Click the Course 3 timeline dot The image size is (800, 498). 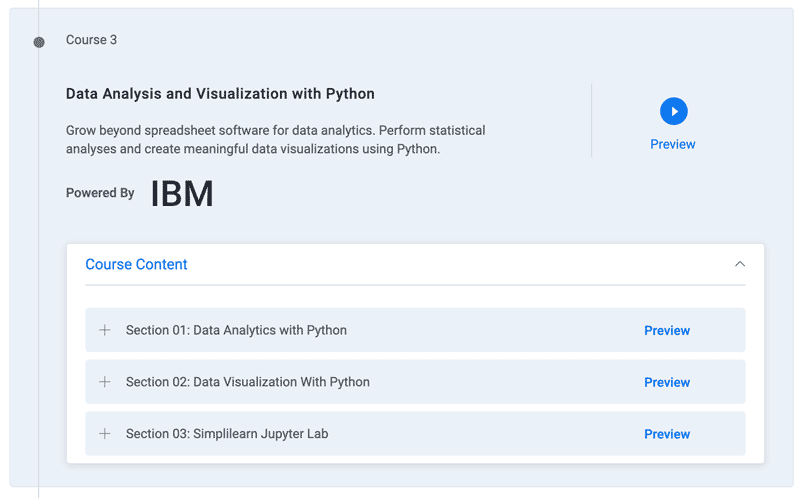[x=39, y=42]
